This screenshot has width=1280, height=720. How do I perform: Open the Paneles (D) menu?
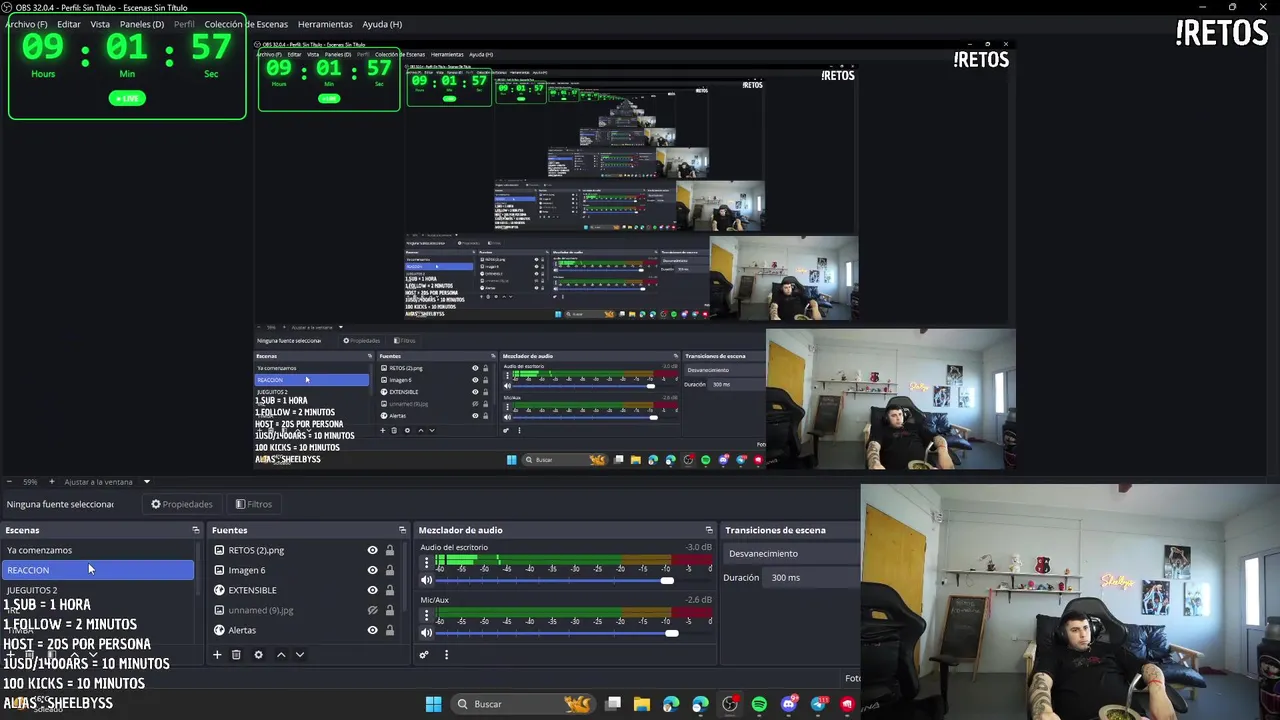(142, 24)
